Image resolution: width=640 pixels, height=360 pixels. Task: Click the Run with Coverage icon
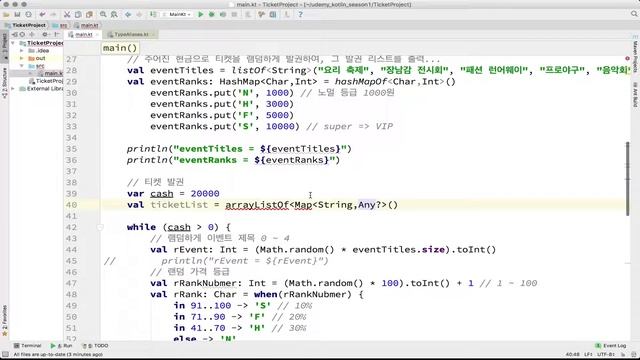coord(223,14)
